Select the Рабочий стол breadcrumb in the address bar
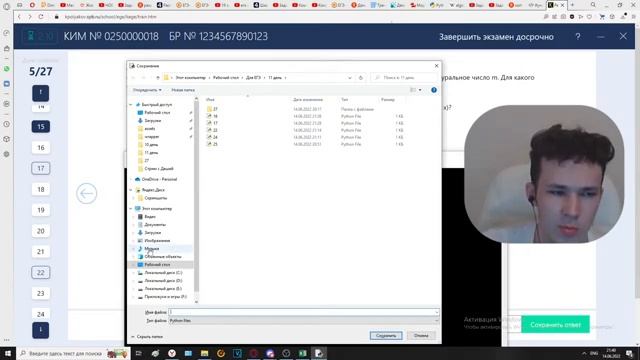The width and height of the screenshot is (640, 360). click(226, 78)
